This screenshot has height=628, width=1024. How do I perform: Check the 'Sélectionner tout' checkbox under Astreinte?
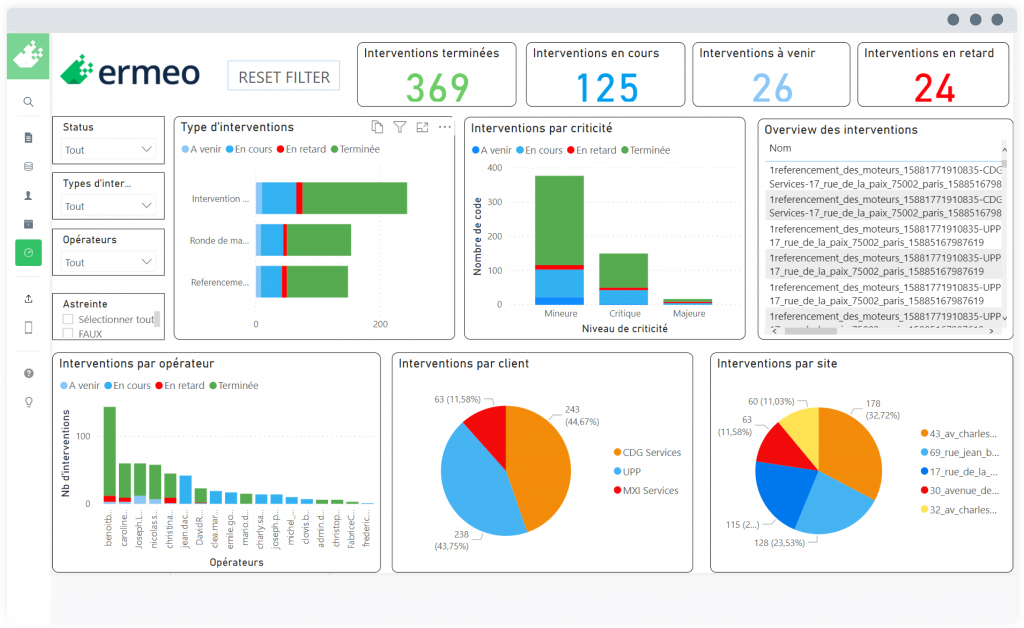68,319
